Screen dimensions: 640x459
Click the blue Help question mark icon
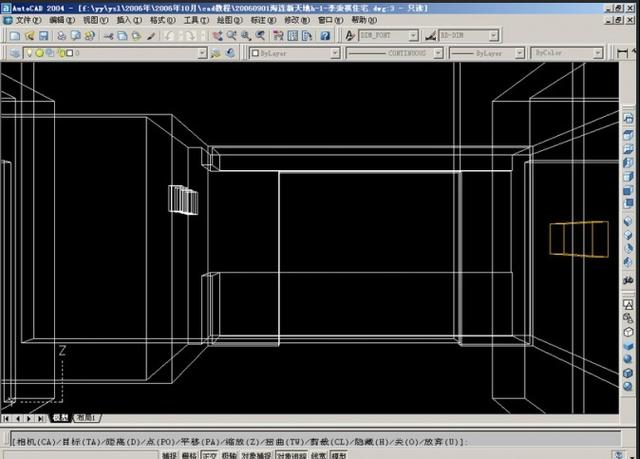click(325, 36)
